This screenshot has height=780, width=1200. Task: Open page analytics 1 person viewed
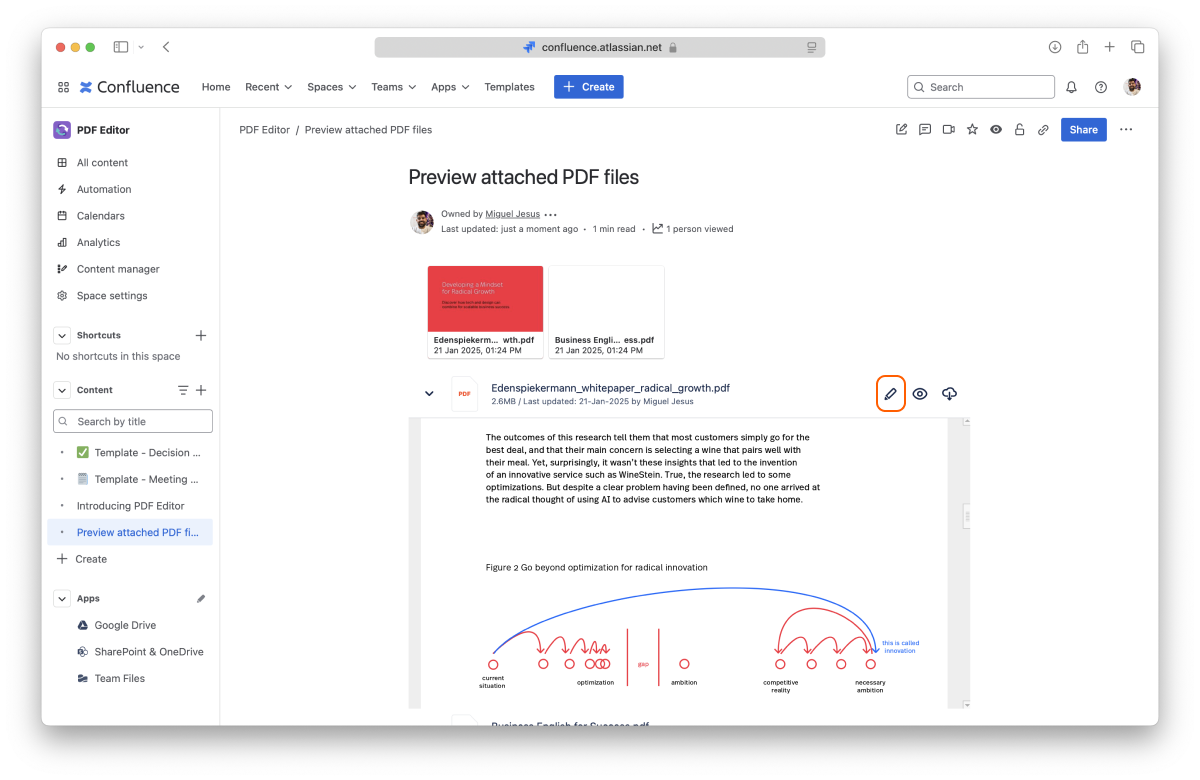[x=692, y=228]
